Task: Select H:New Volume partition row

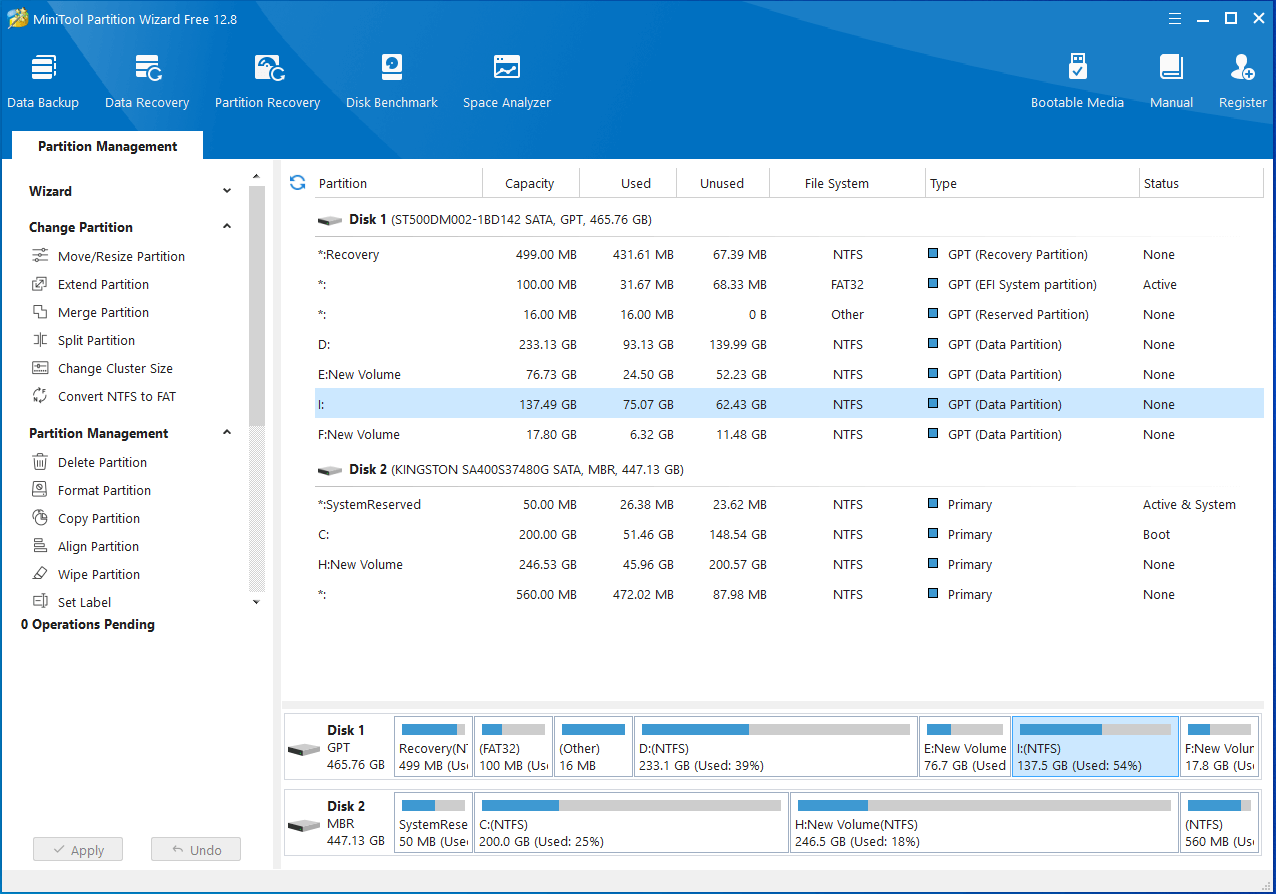Action: 789,564
